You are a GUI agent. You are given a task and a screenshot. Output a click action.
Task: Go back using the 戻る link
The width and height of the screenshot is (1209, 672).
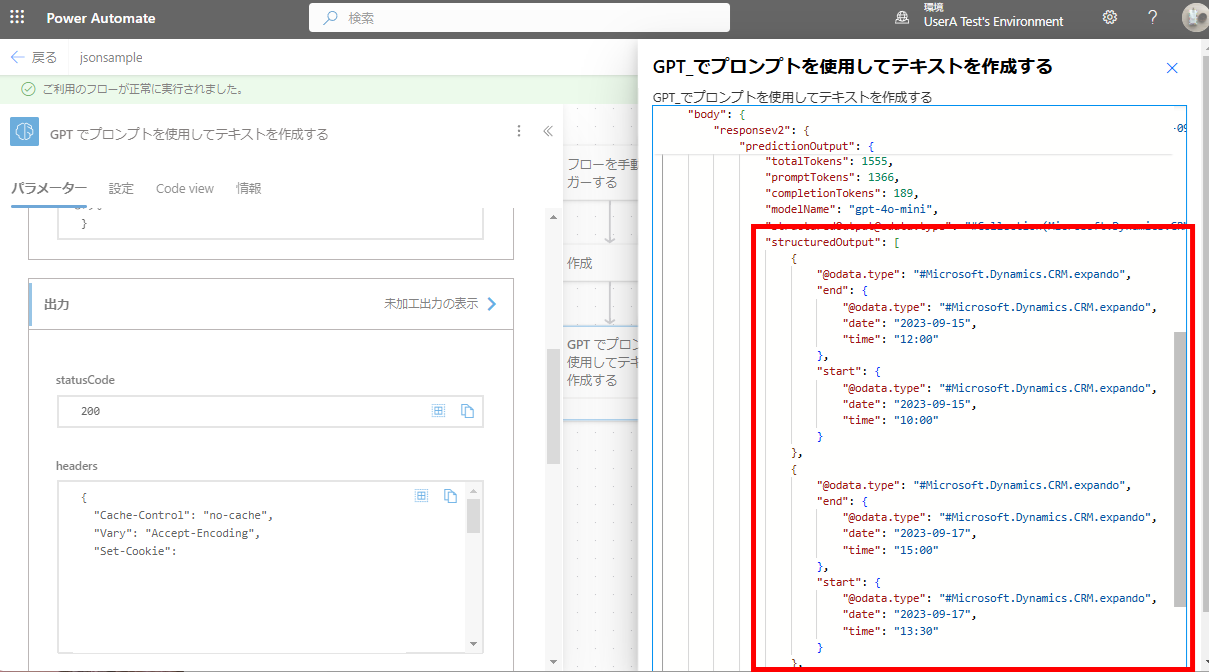tap(33, 57)
